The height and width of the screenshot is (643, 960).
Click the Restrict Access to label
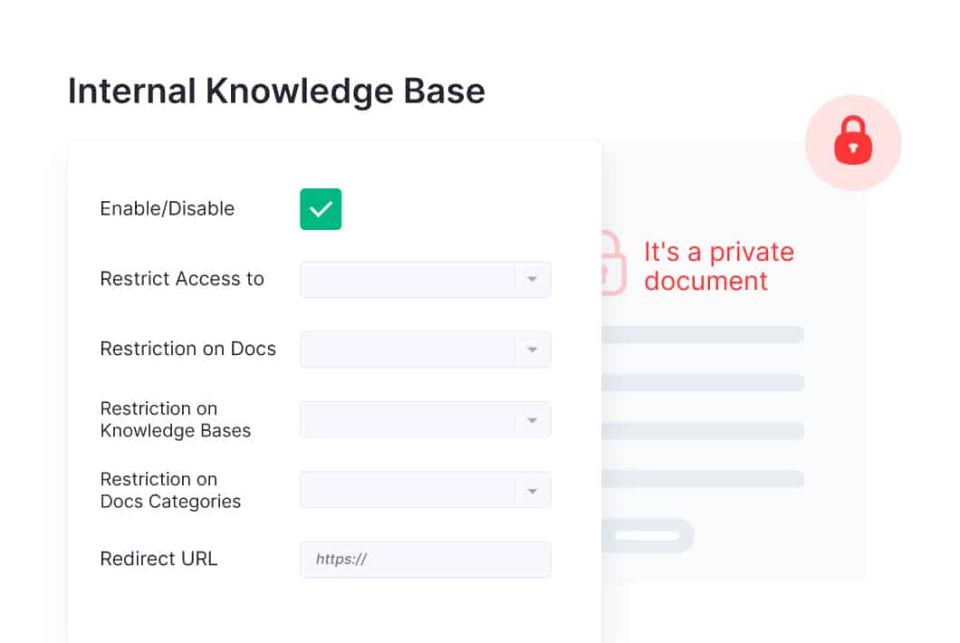tap(182, 279)
